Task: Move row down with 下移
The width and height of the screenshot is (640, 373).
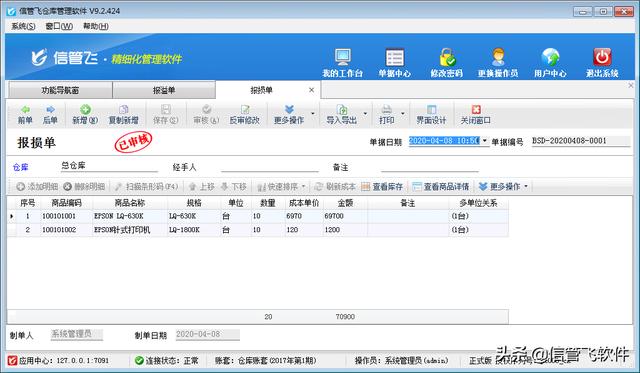Action: [x=234, y=186]
